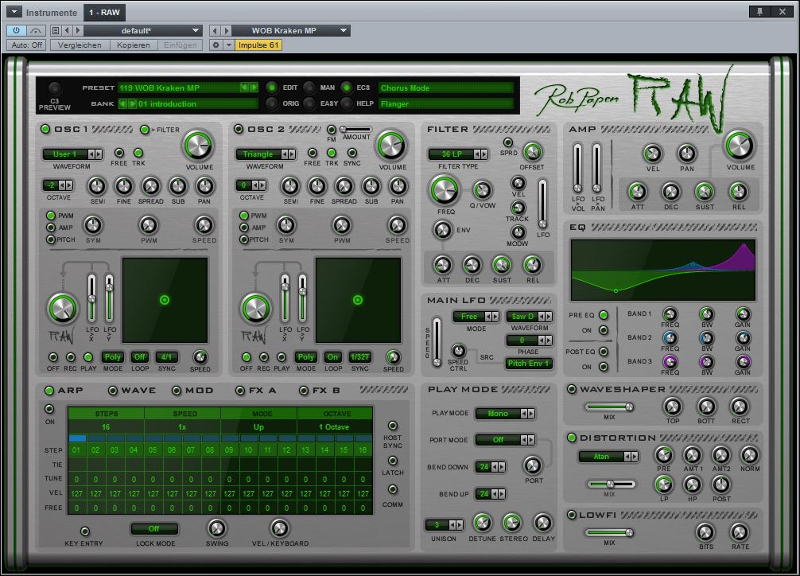Open the WOB Kraken MP dropdown
Image resolution: width=800 pixels, height=576 pixels.
click(x=292, y=31)
